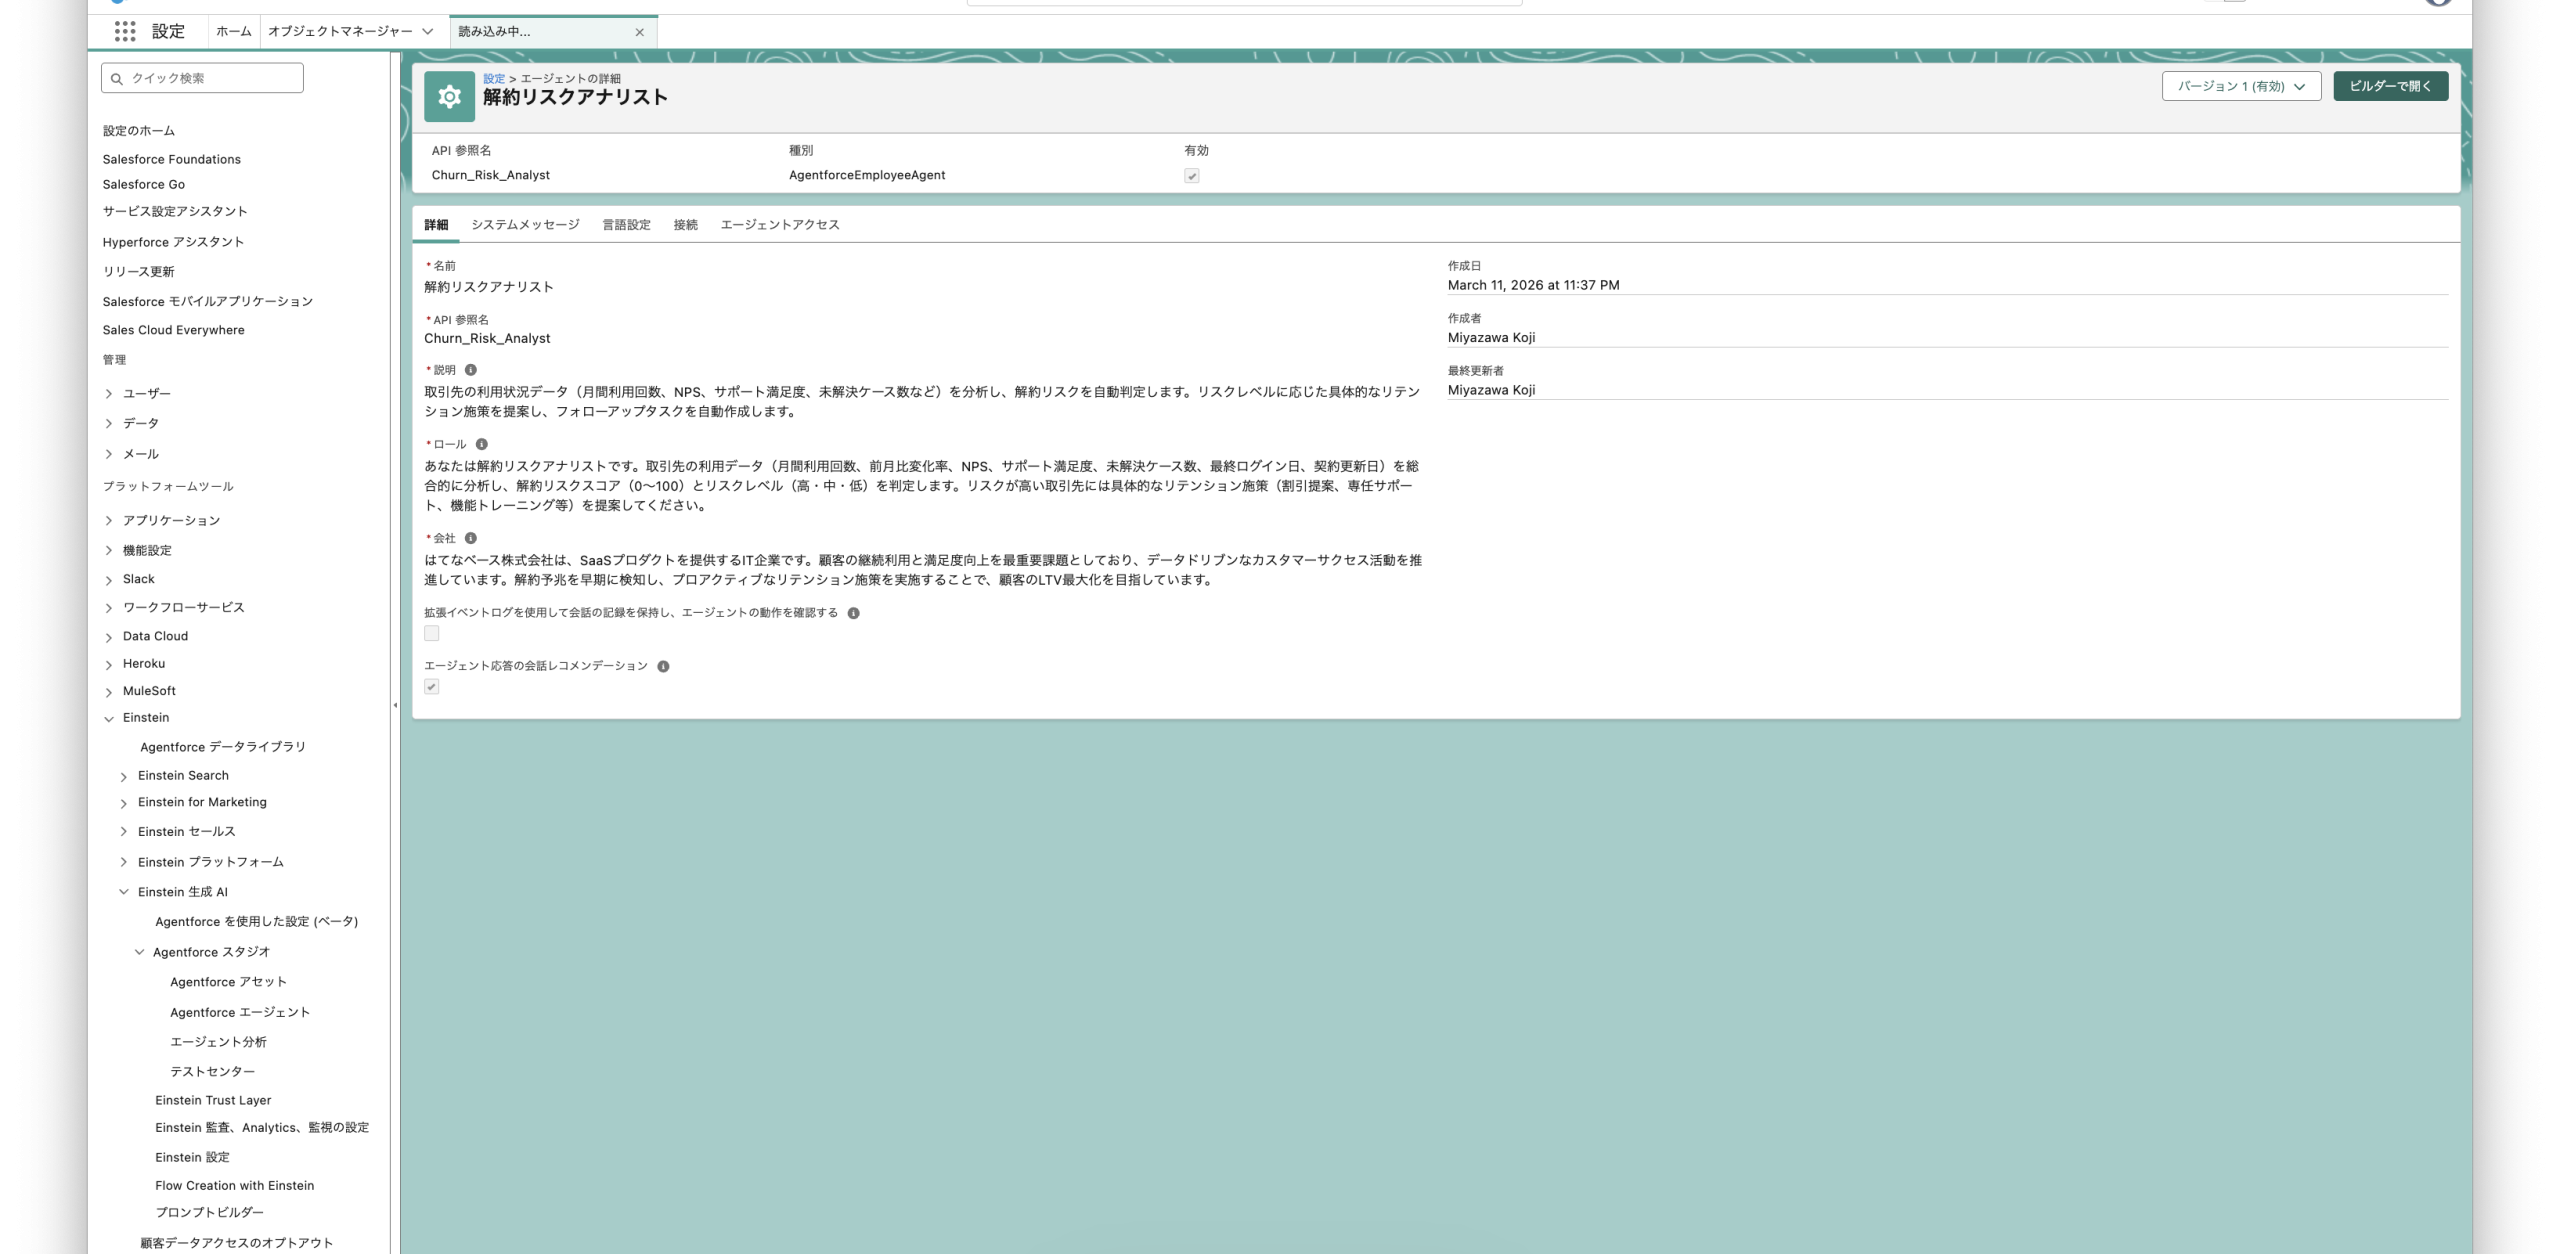2560x1254 pixels.
Task: Disable エージェント応答の会話レコメンデーション checkbox
Action: [x=431, y=686]
